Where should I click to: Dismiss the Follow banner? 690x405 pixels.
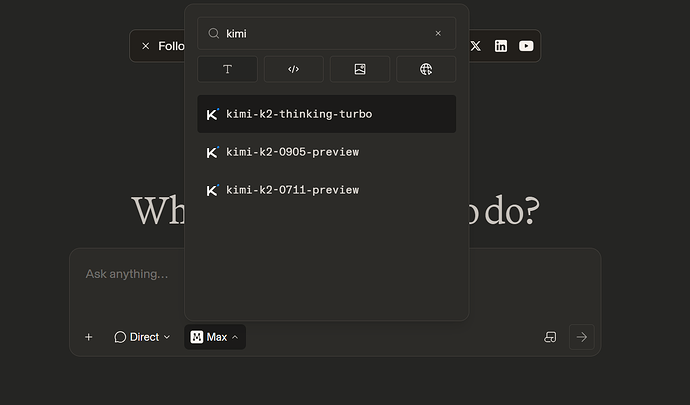pos(146,46)
